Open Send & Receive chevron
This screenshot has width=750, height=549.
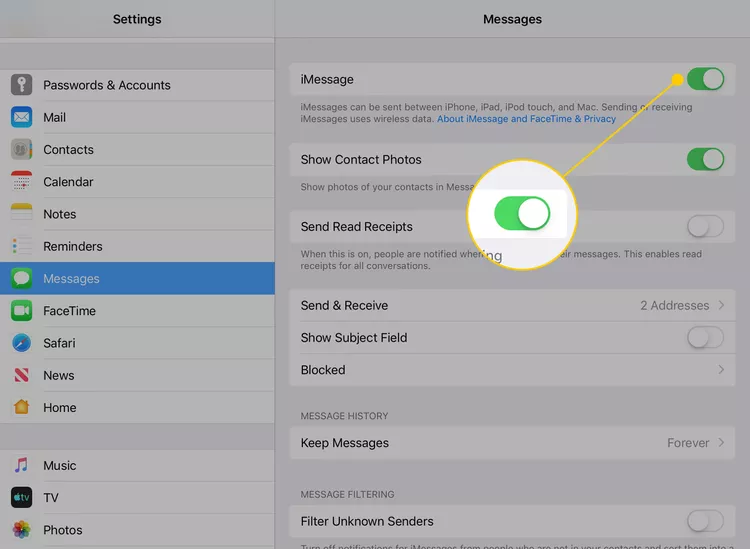click(721, 305)
